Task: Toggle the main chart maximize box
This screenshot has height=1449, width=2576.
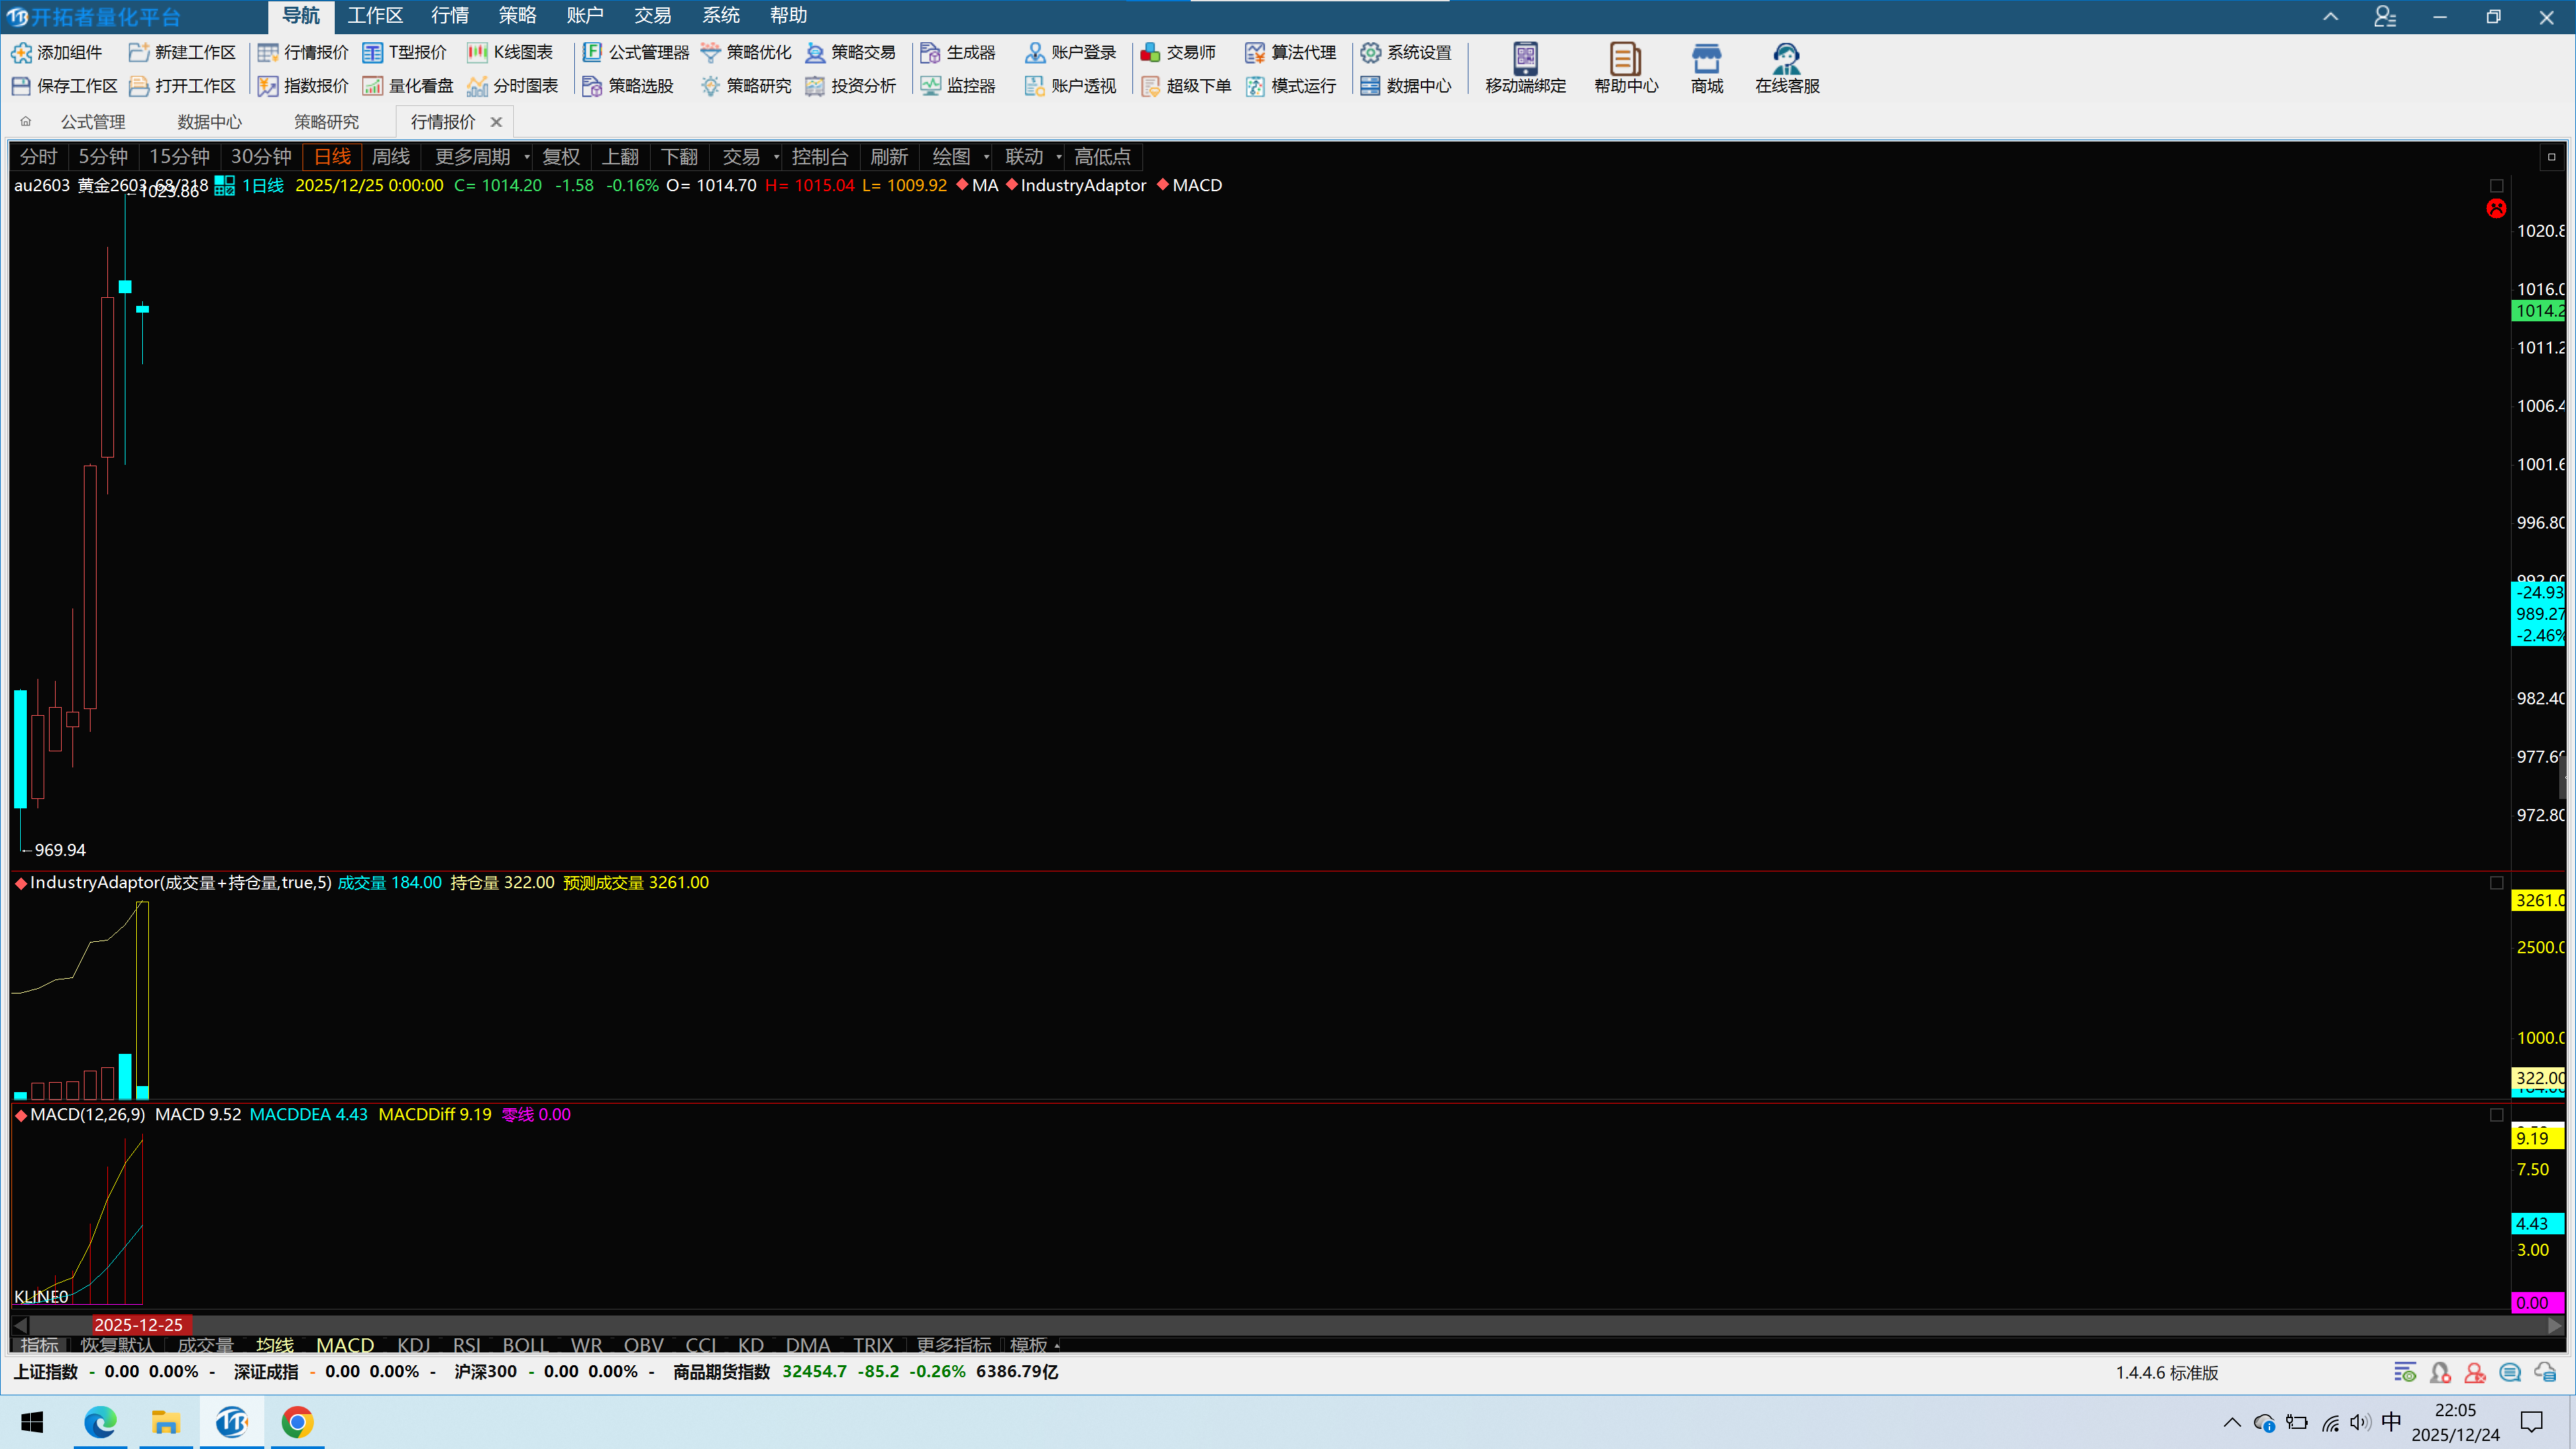Action: (2496, 186)
